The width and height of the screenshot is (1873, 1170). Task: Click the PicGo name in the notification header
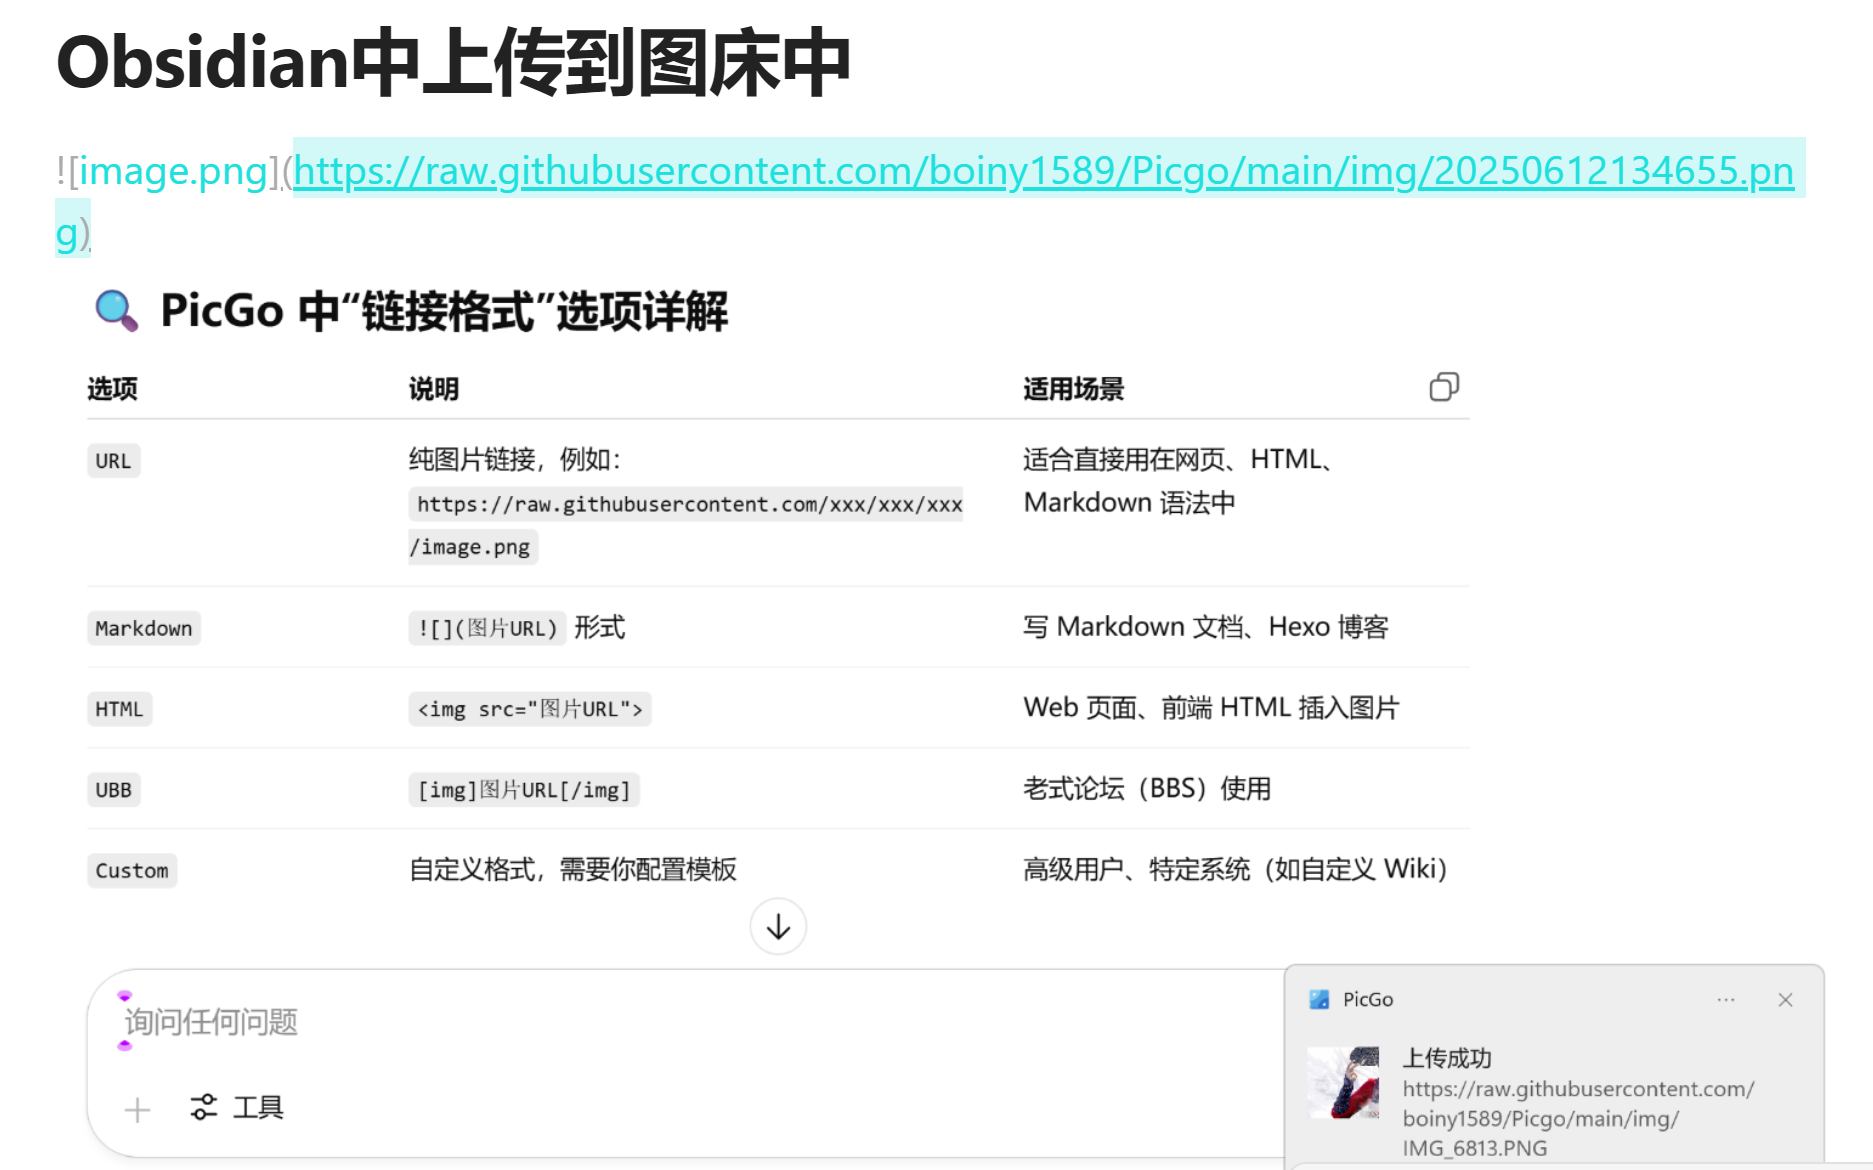click(x=1368, y=1000)
